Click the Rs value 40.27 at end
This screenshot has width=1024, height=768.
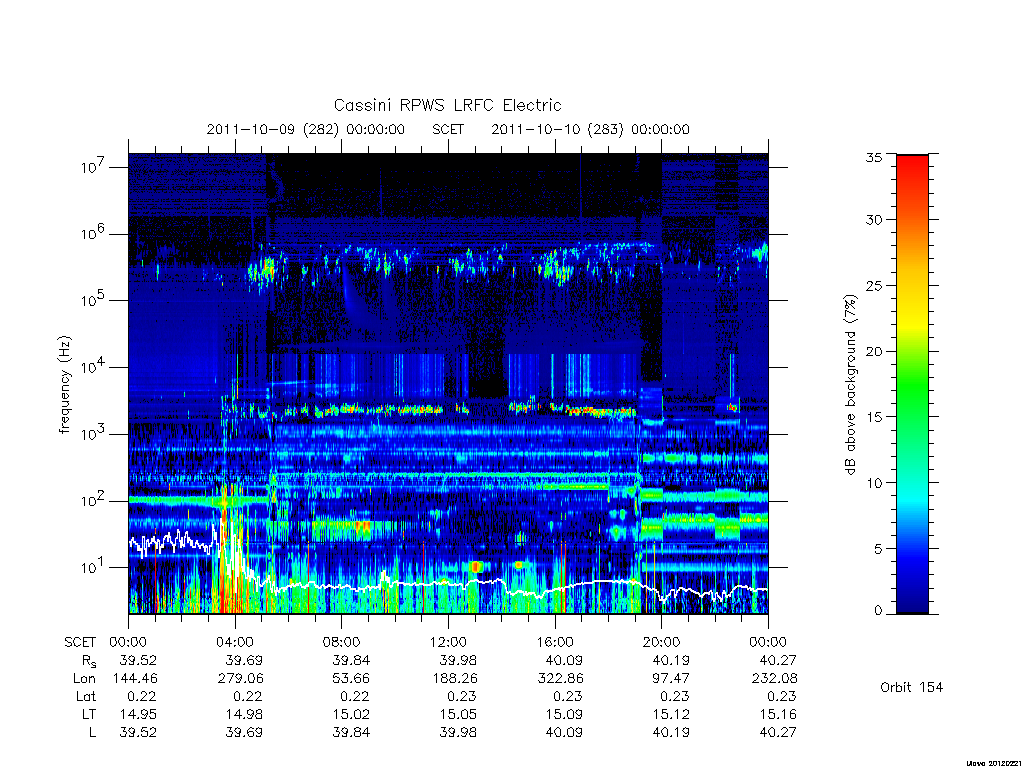coord(779,660)
